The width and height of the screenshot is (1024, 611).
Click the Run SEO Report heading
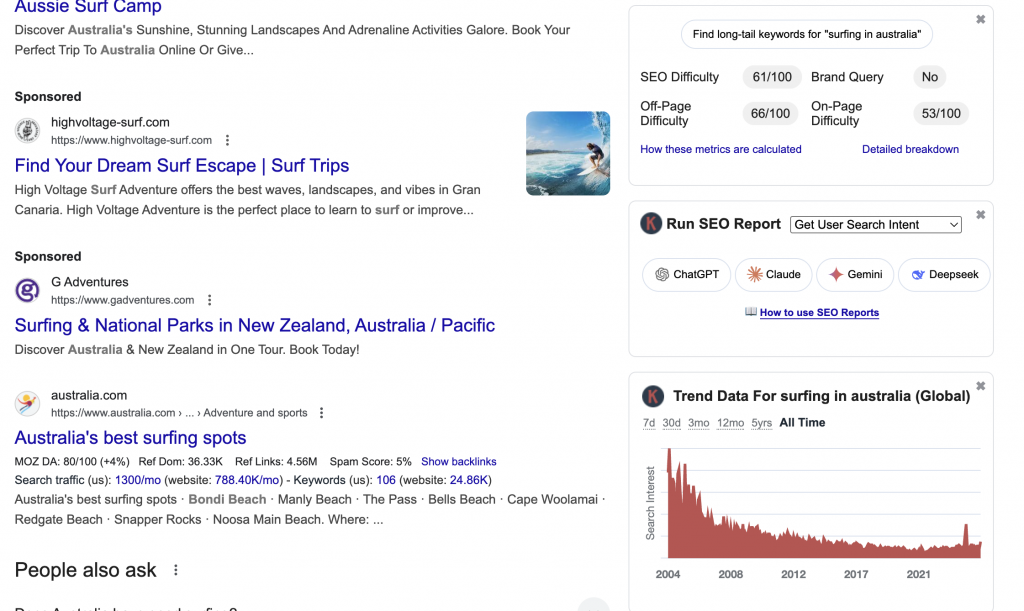723,224
